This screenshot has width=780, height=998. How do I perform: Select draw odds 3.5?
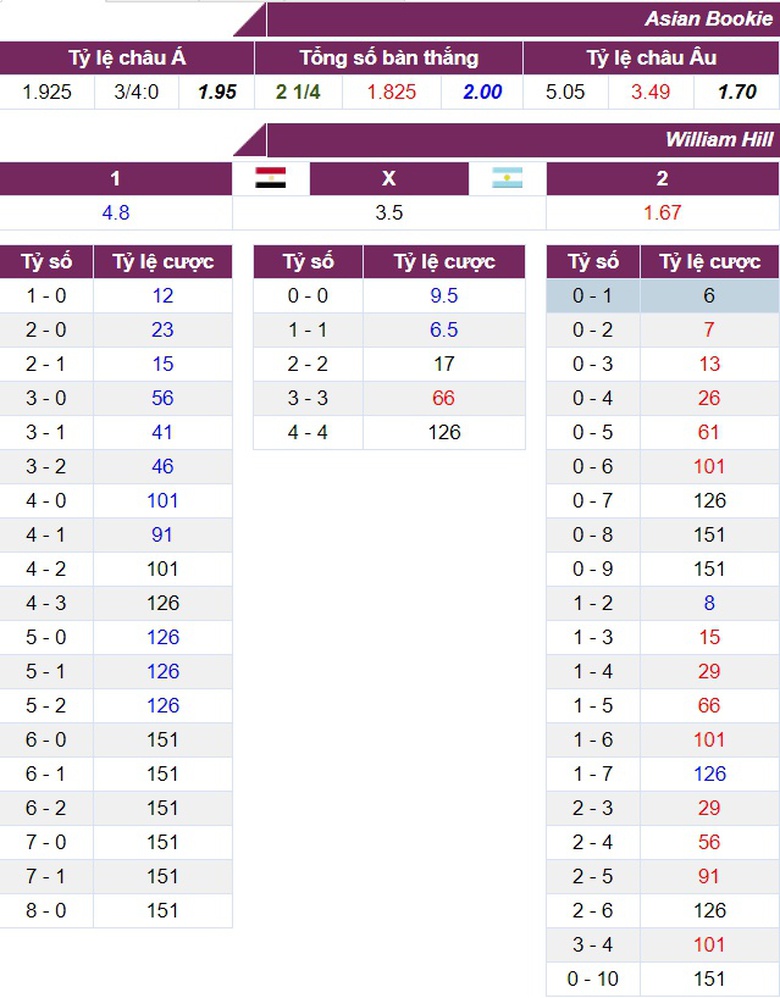pos(389,213)
